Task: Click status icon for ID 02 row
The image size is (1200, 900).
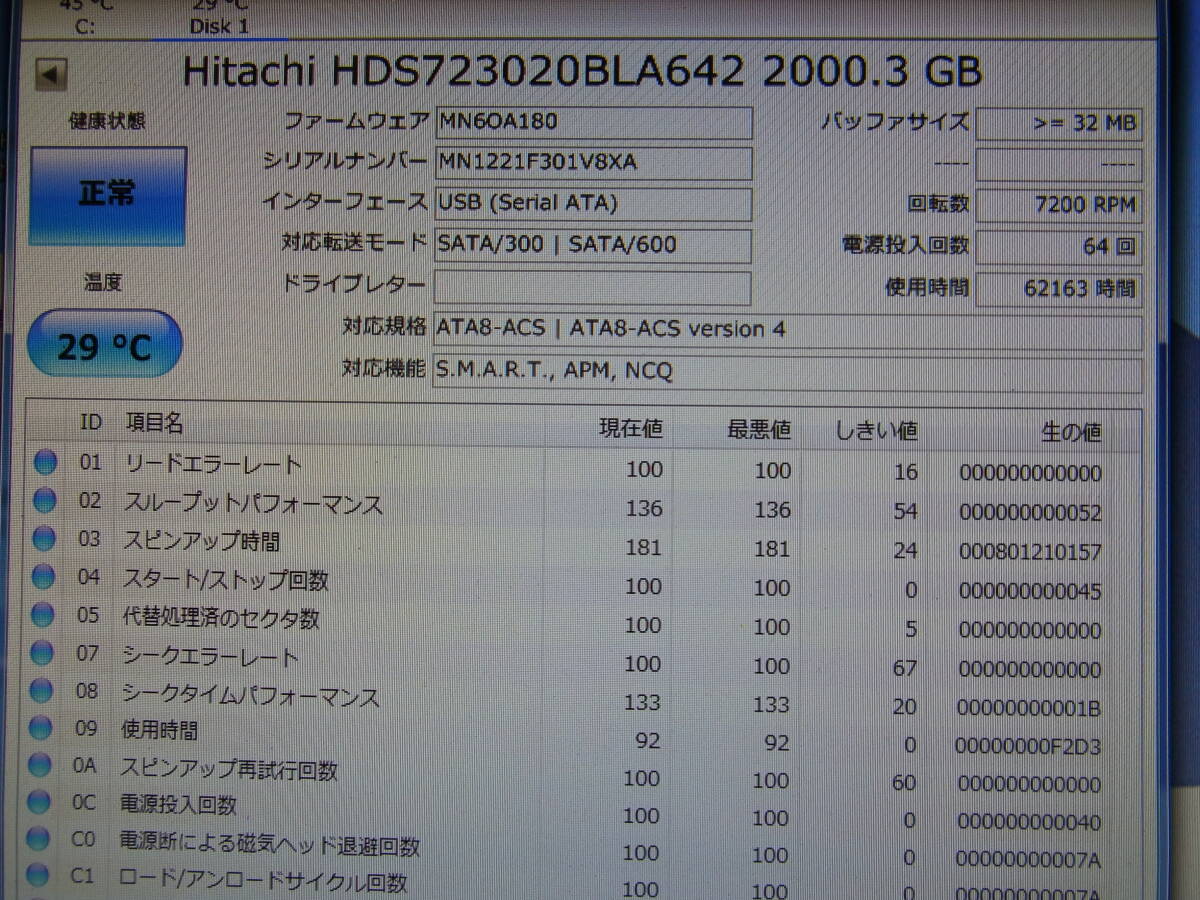Action: [x=44, y=501]
